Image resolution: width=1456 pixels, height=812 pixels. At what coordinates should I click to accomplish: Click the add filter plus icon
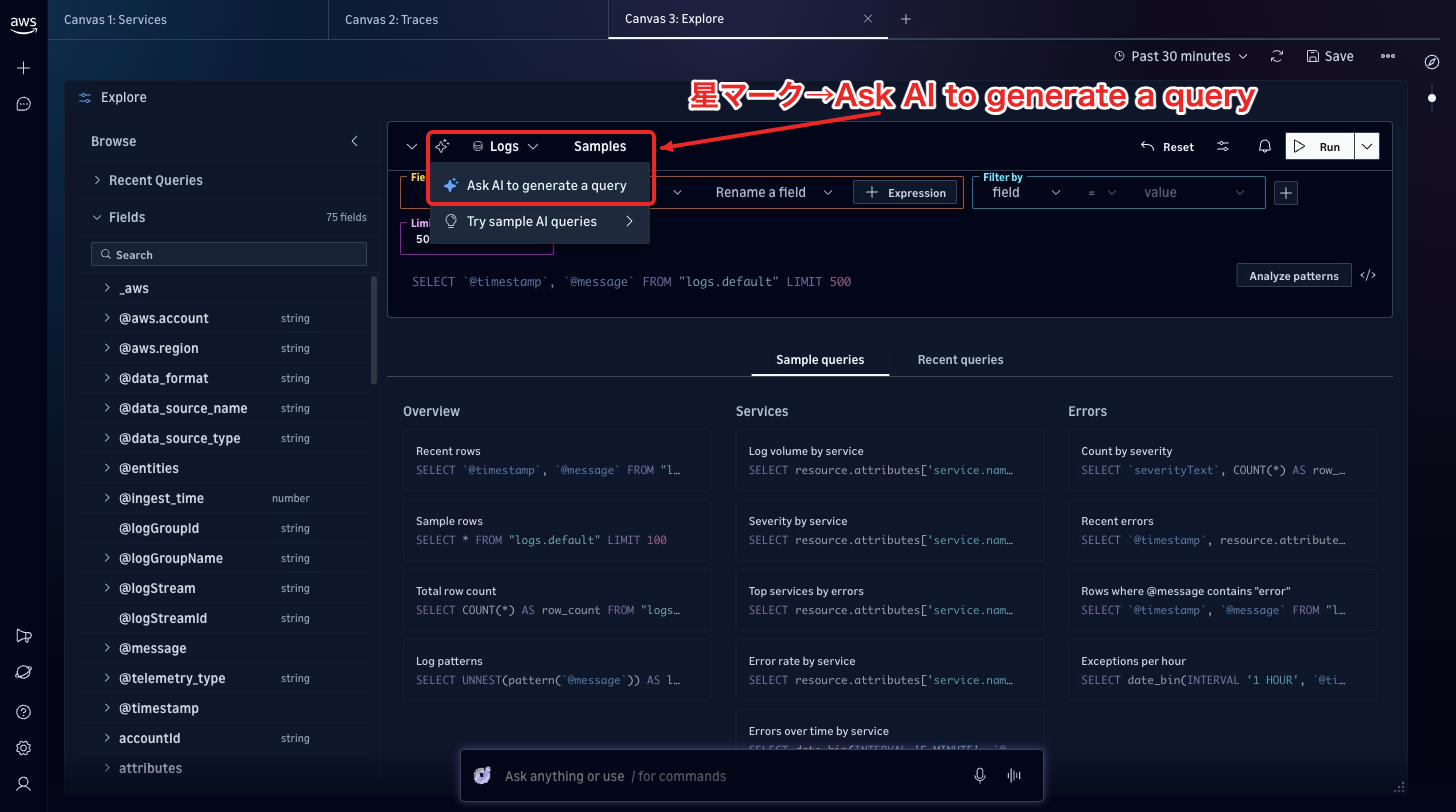click(1286, 193)
